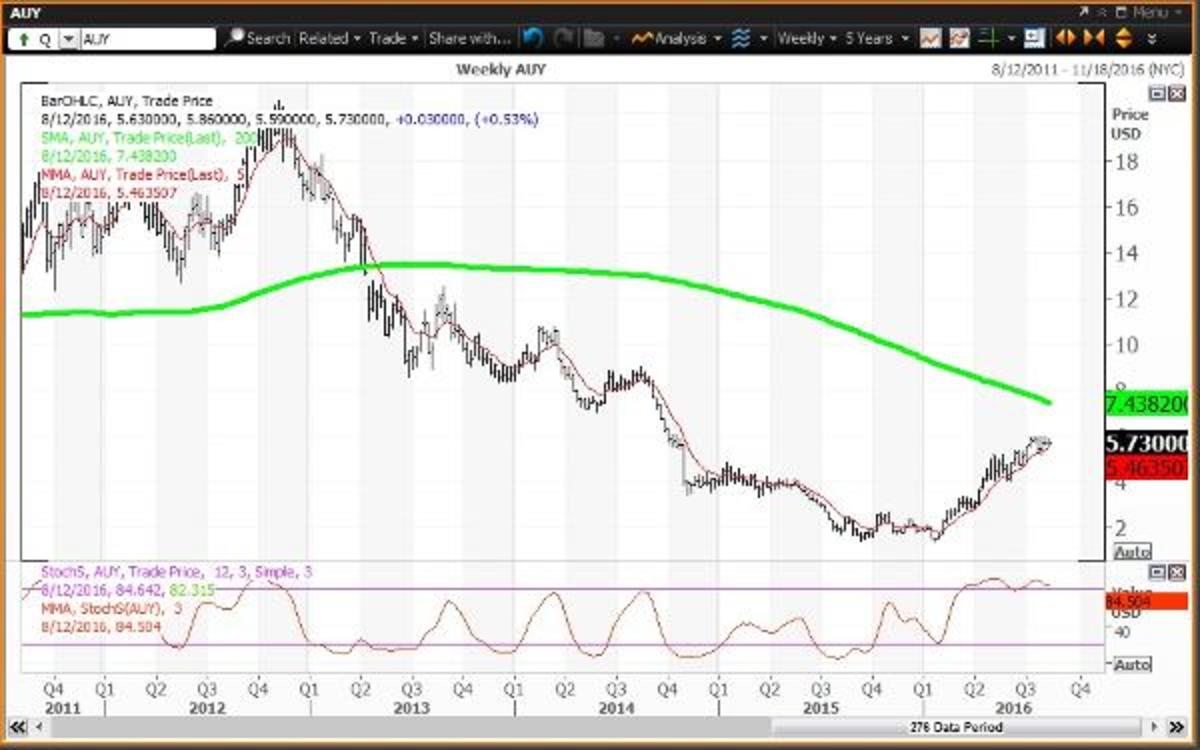Toggle Auto scale on the price axis
Viewport: 1200px width, 750px height.
pyautogui.click(x=1132, y=552)
